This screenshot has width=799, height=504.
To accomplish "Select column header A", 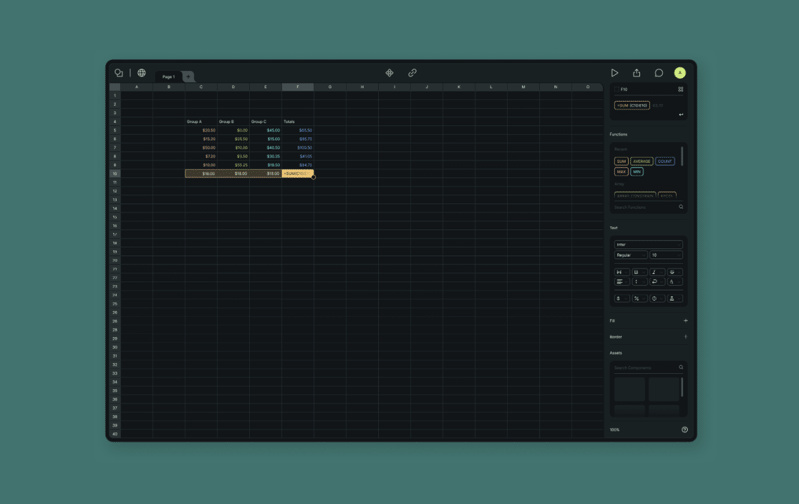I will [x=137, y=87].
